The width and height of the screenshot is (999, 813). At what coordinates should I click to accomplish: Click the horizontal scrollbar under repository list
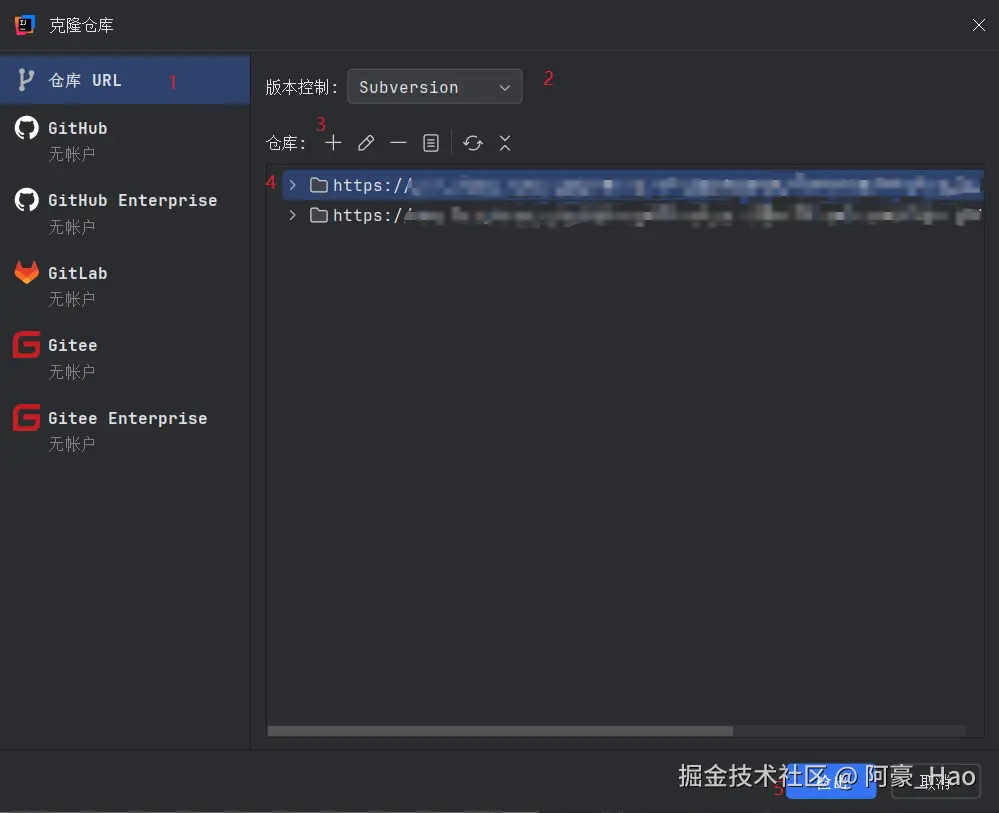point(500,731)
